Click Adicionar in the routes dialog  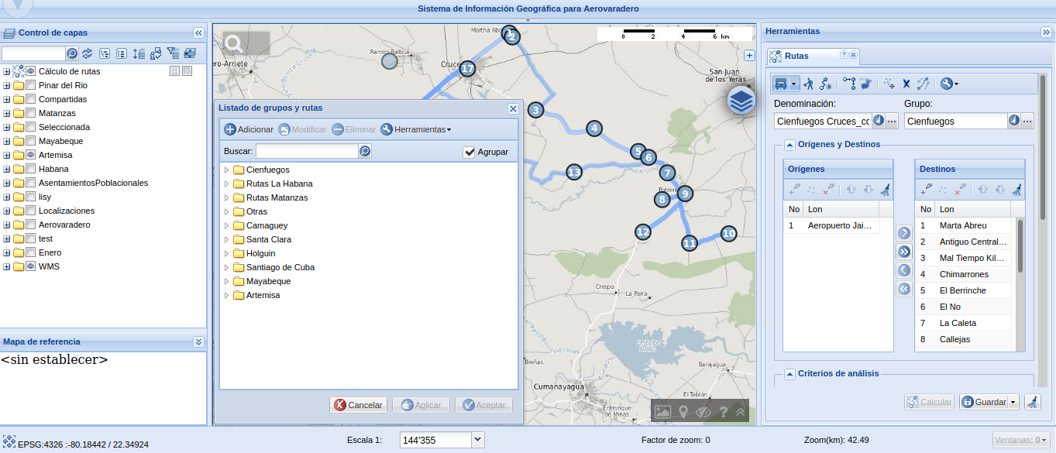pos(249,129)
